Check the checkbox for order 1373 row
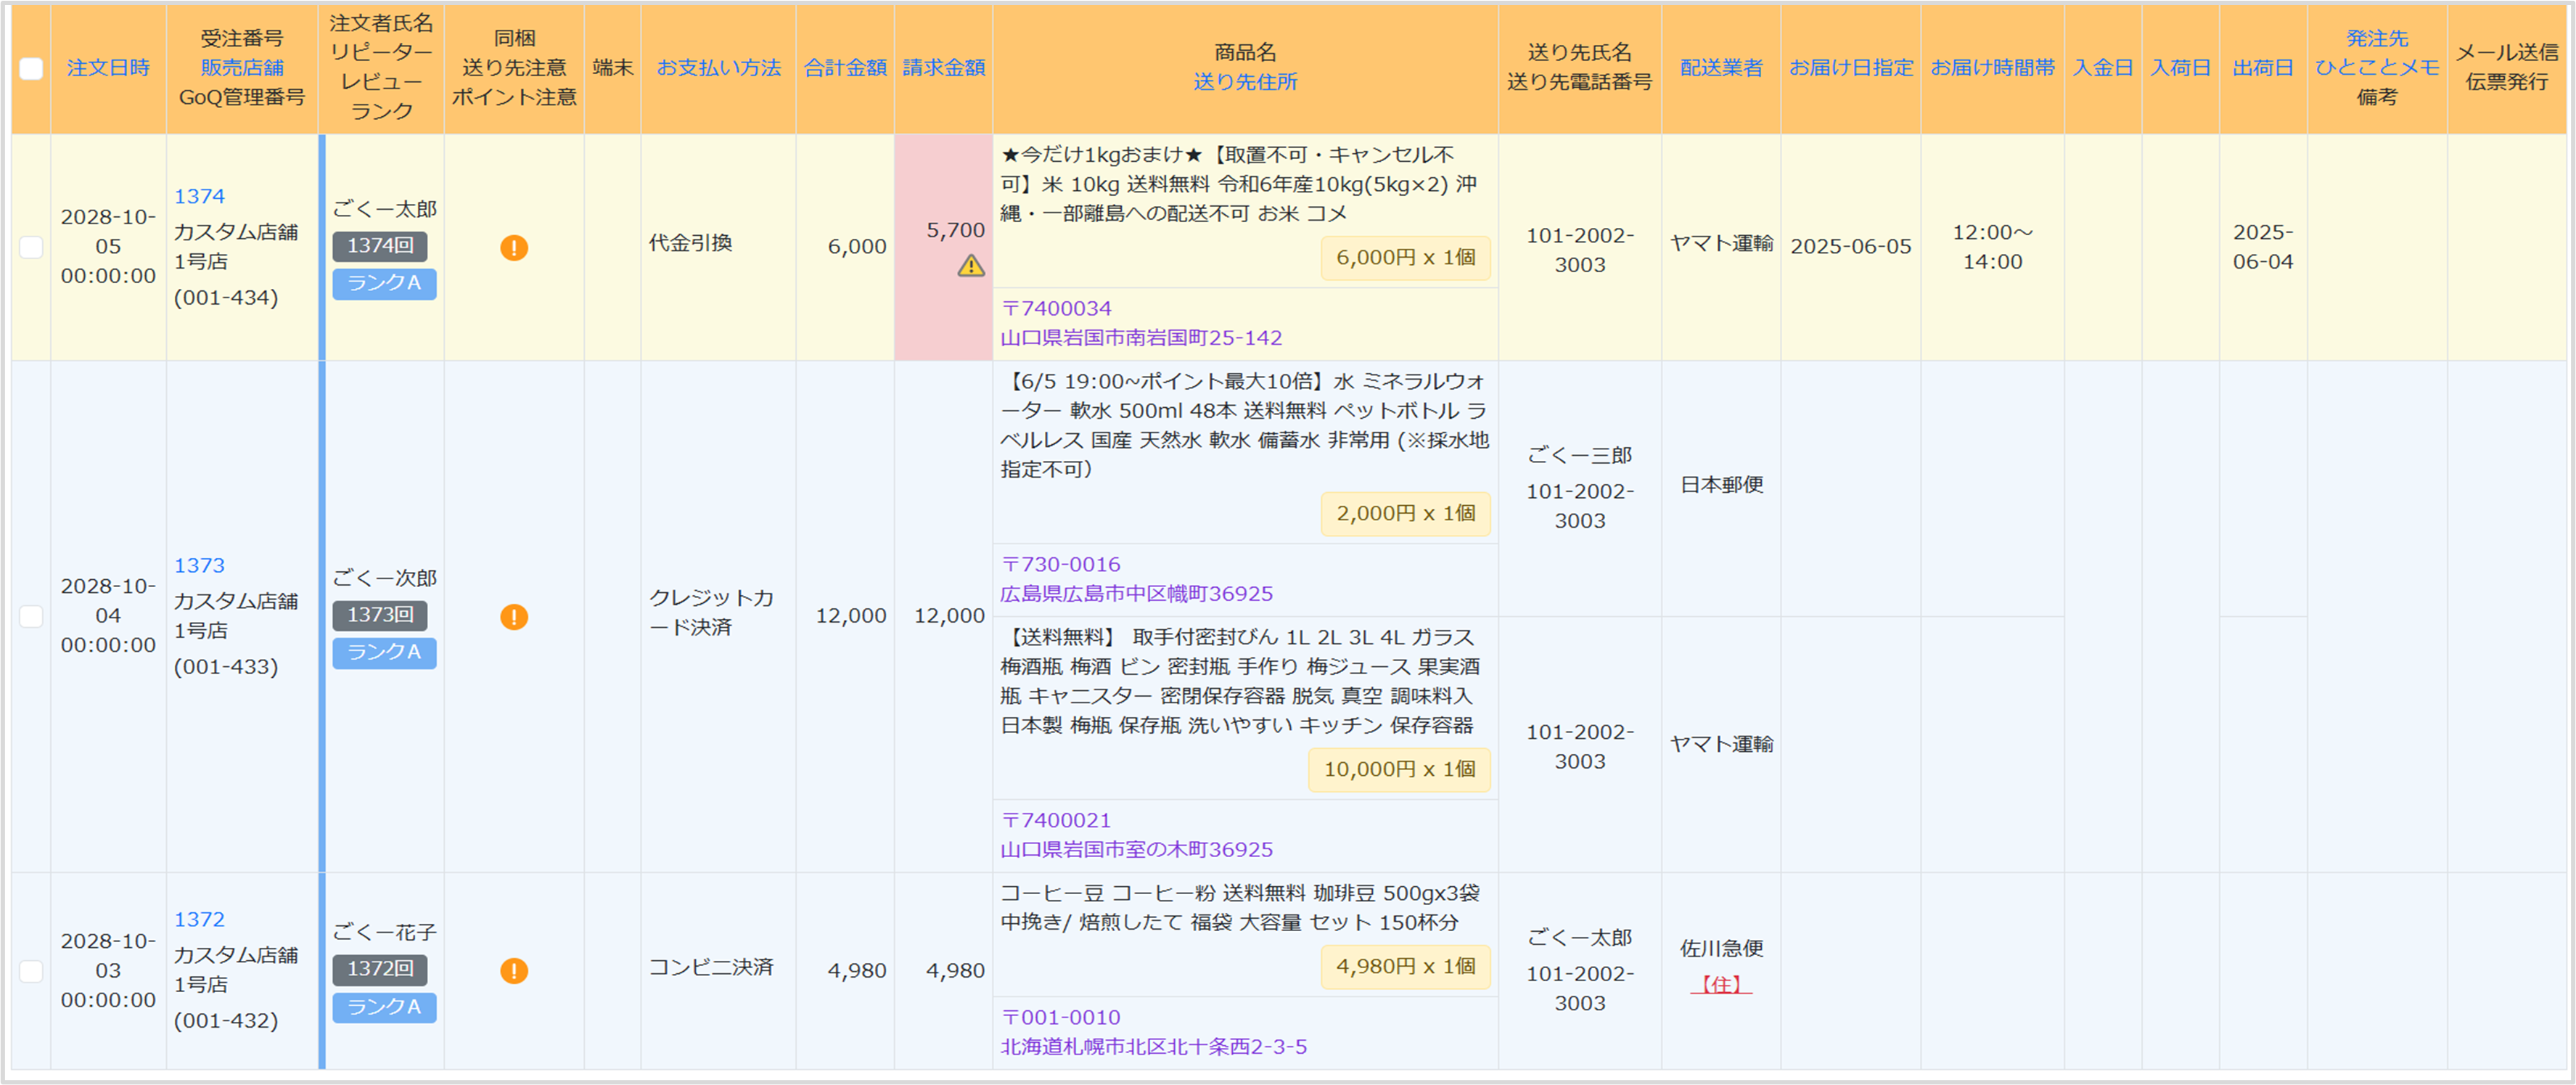This screenshot has height=1085, width=2576. coord(31,616)
